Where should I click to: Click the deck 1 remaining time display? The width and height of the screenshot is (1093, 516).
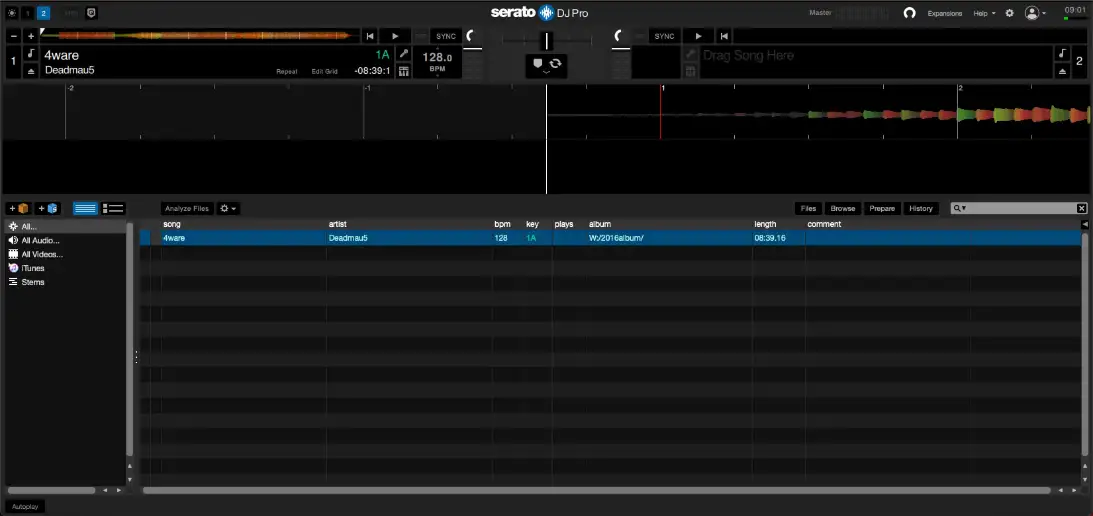click(372, 71)
